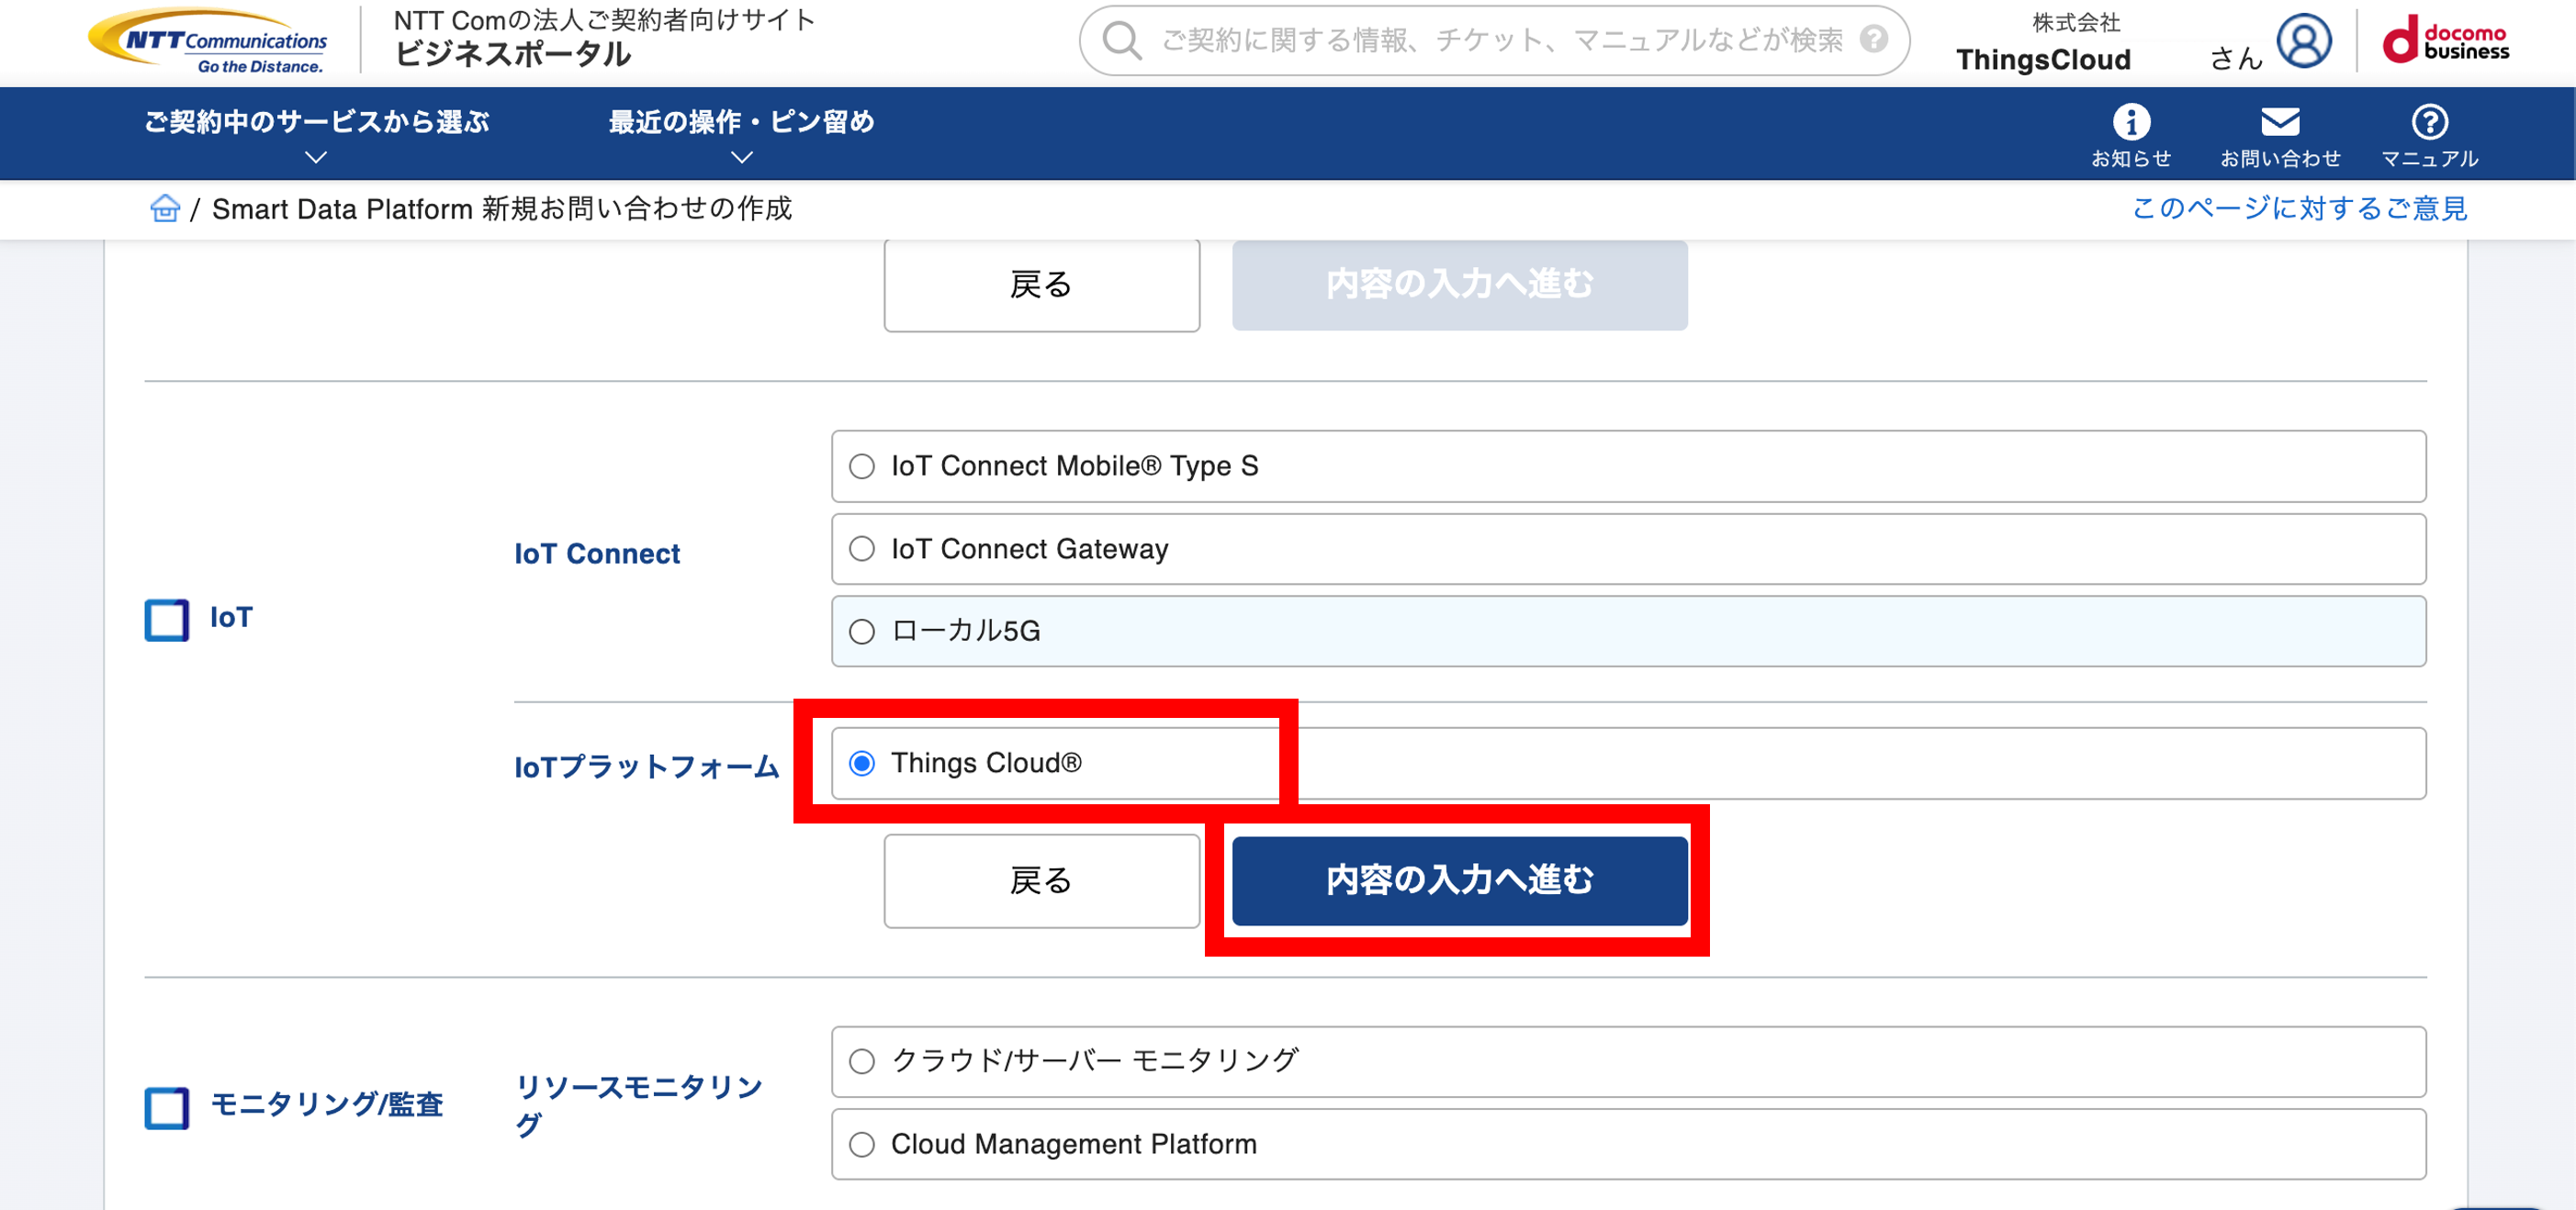Screen dimensions: 2576x1210
Task: Focus the contract information search field
Action: pyautogui.click(x=1494, y=41)
